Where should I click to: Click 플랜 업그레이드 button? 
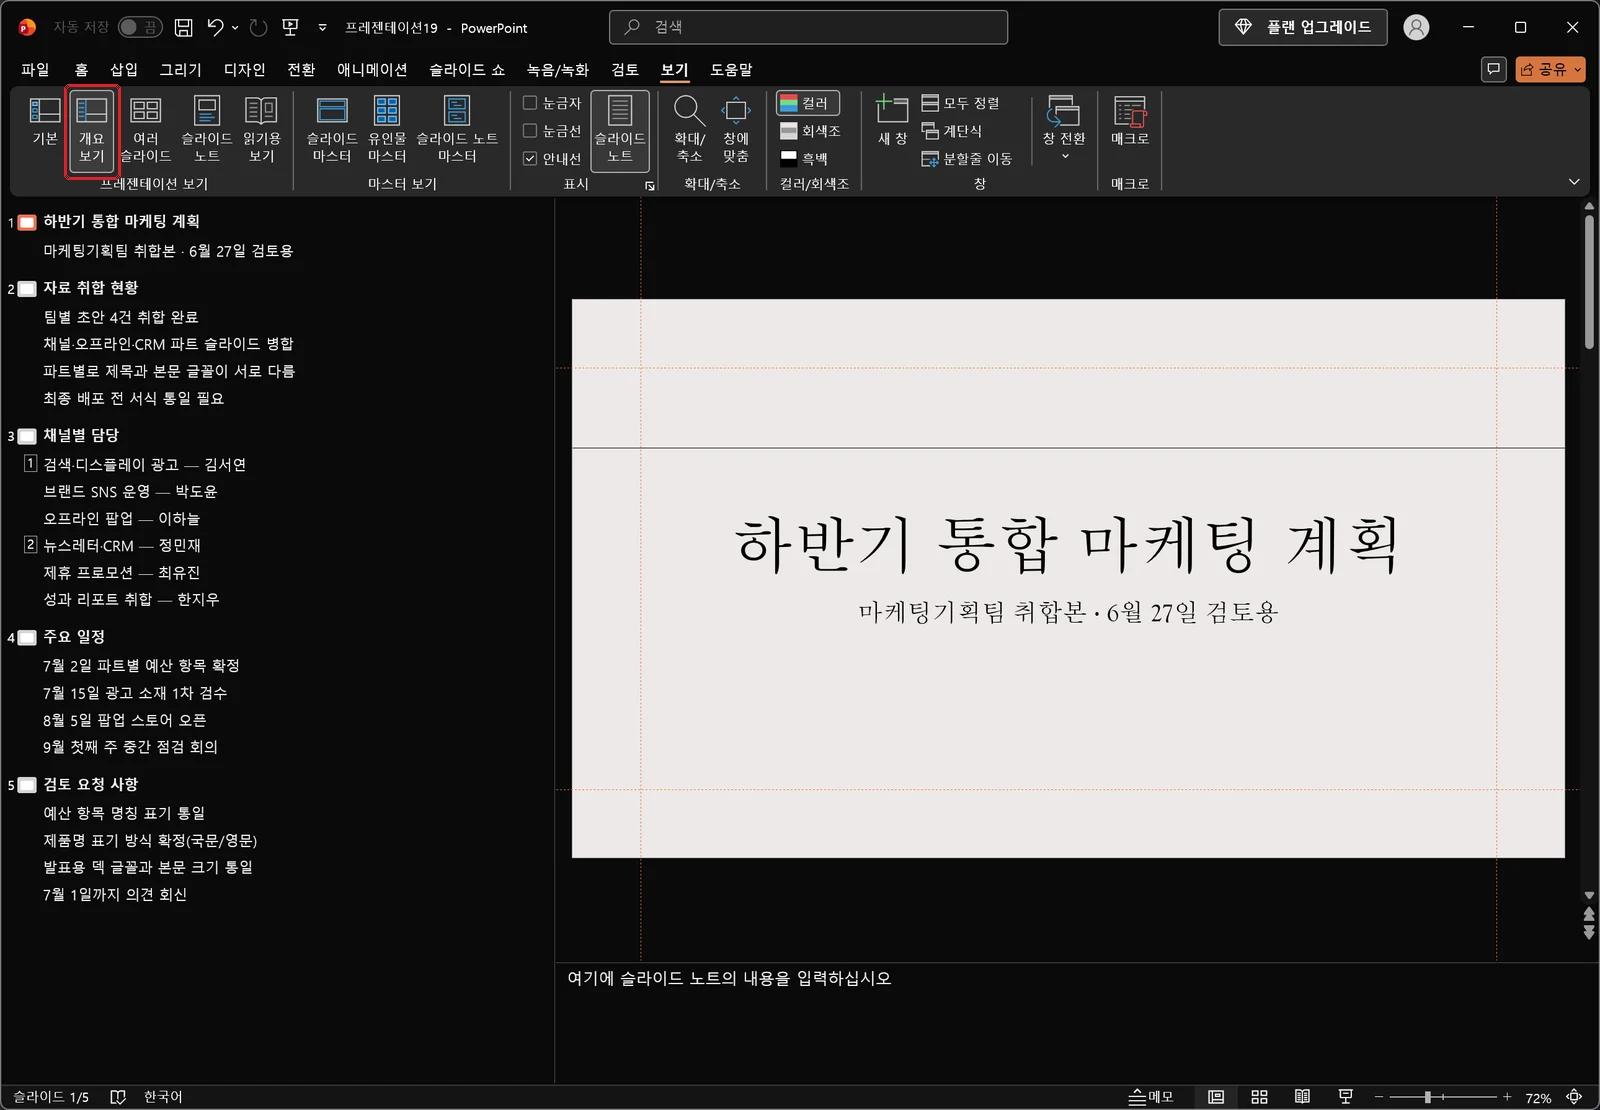tap(1303, 27)
